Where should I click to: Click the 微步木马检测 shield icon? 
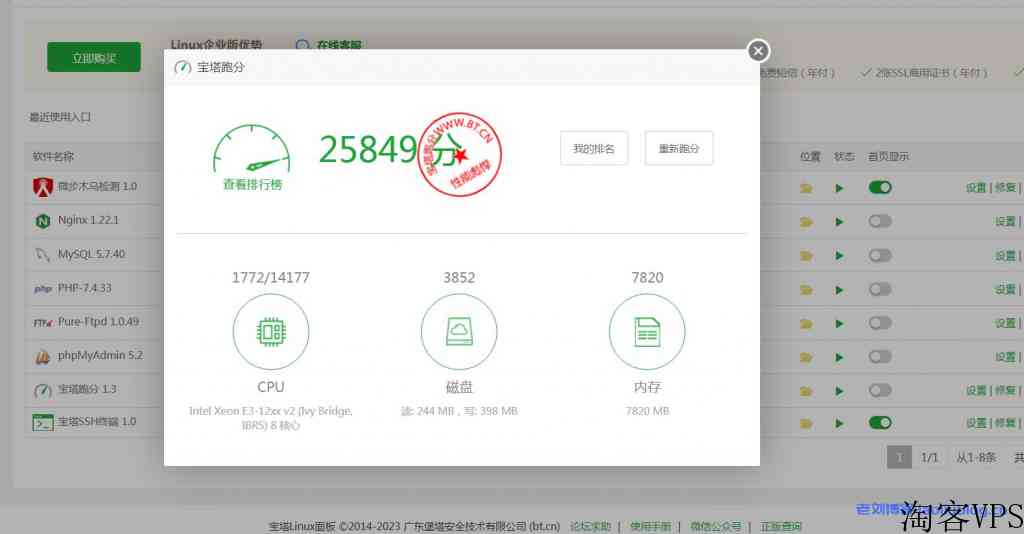click(x=43, y=187)
